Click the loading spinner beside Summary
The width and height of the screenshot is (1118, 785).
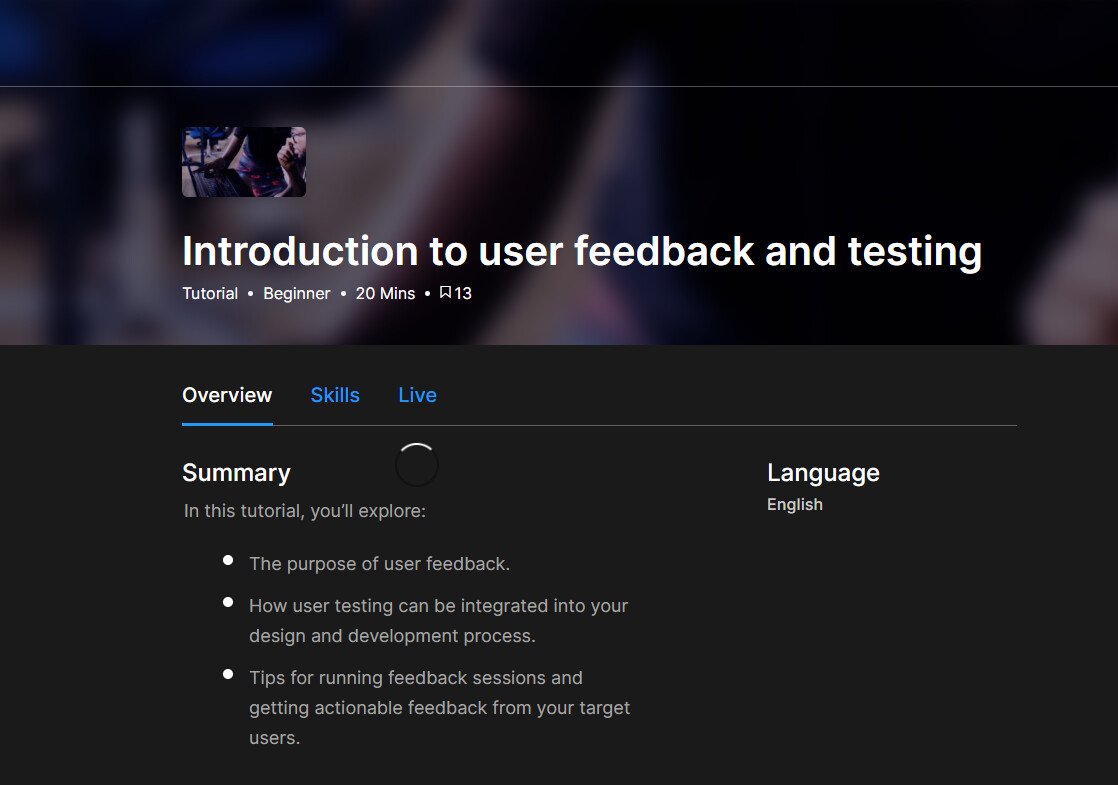click(x=417, y=465)
